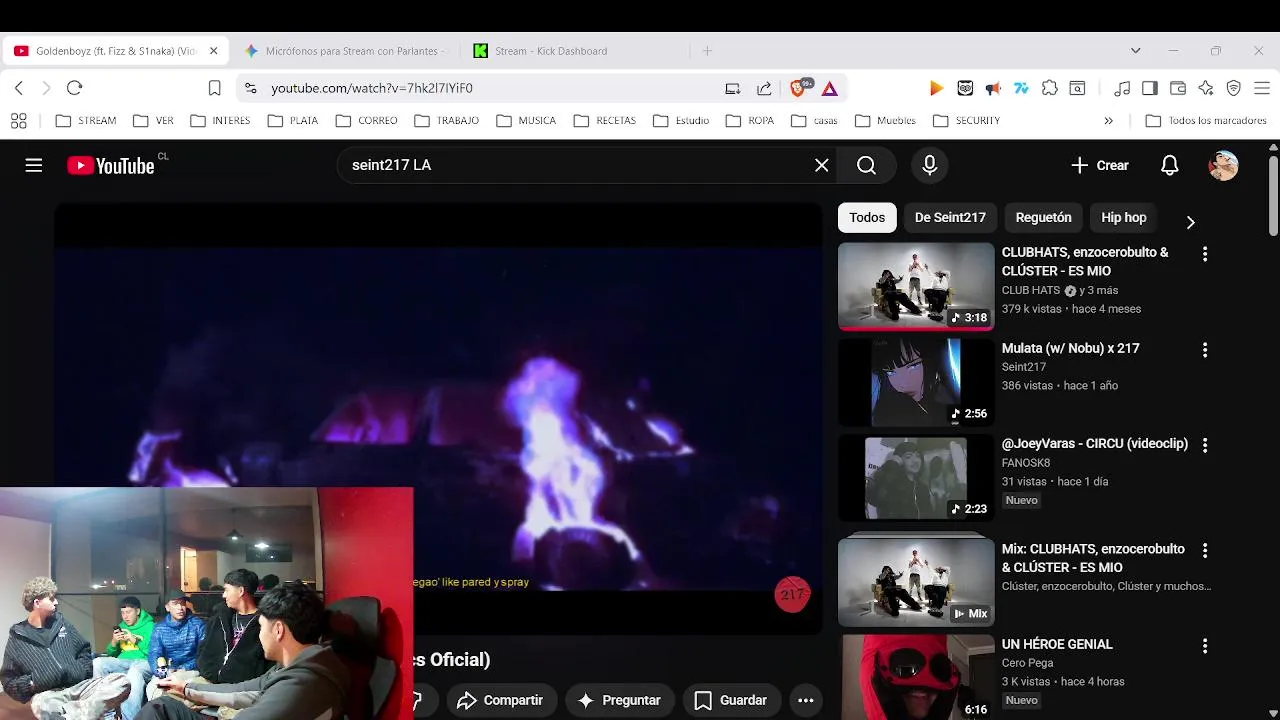Open the 7TV extension icon
The height and width of the screenshot is (720, 1280).
1021,88
